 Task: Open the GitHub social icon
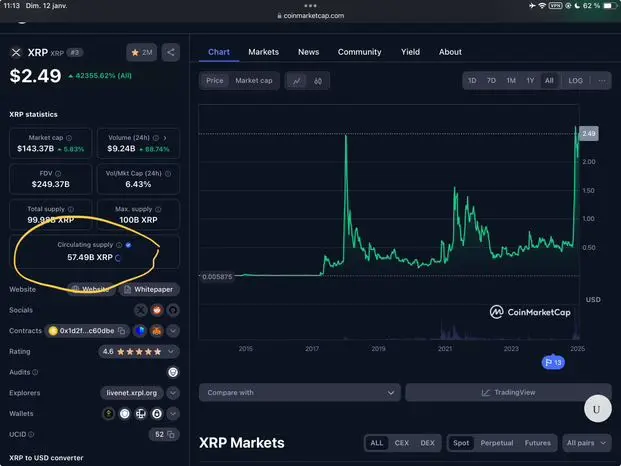pos(173,310)
